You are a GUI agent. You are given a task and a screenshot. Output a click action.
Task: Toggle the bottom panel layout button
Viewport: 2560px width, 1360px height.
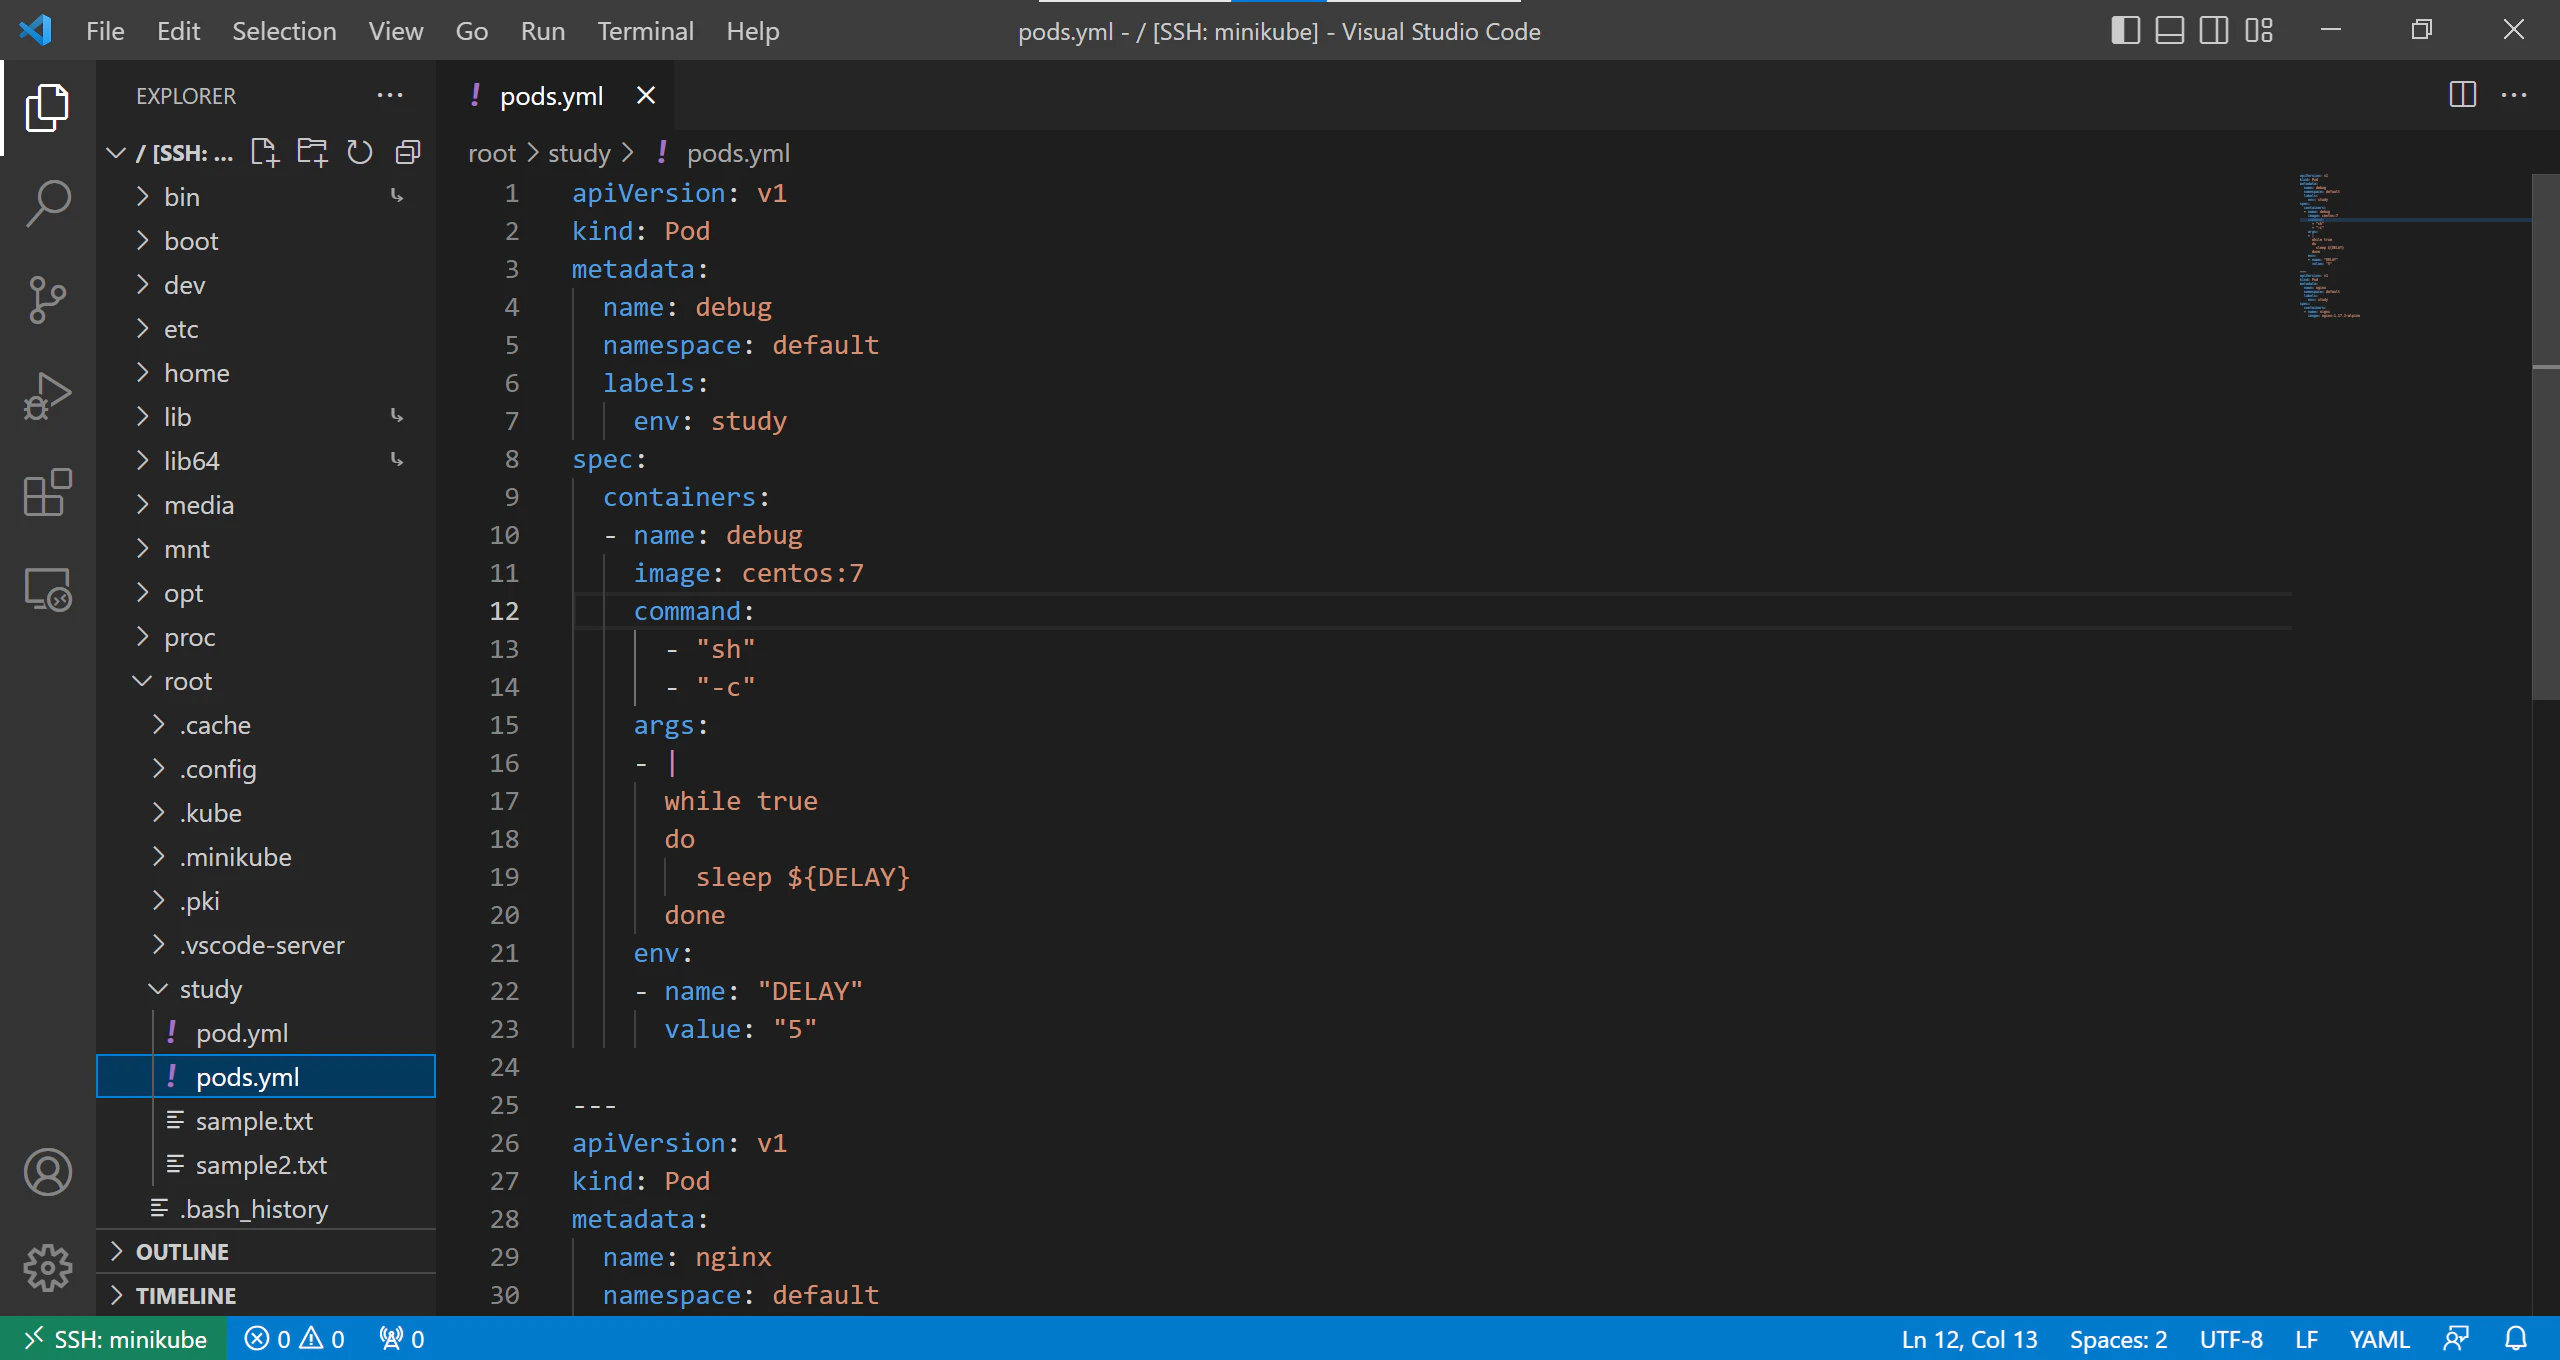point(2169,30)
